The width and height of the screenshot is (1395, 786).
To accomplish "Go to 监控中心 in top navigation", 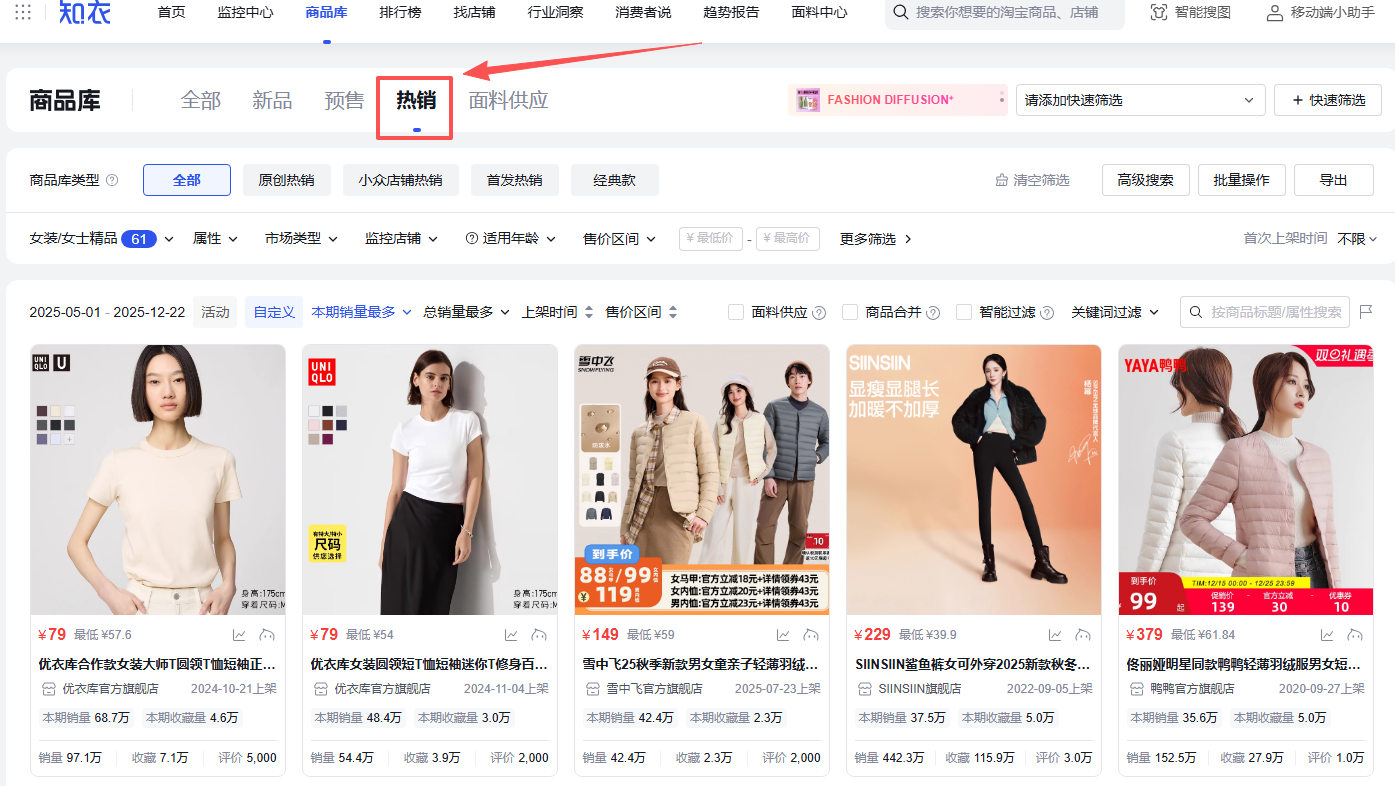I will point(245,12).
